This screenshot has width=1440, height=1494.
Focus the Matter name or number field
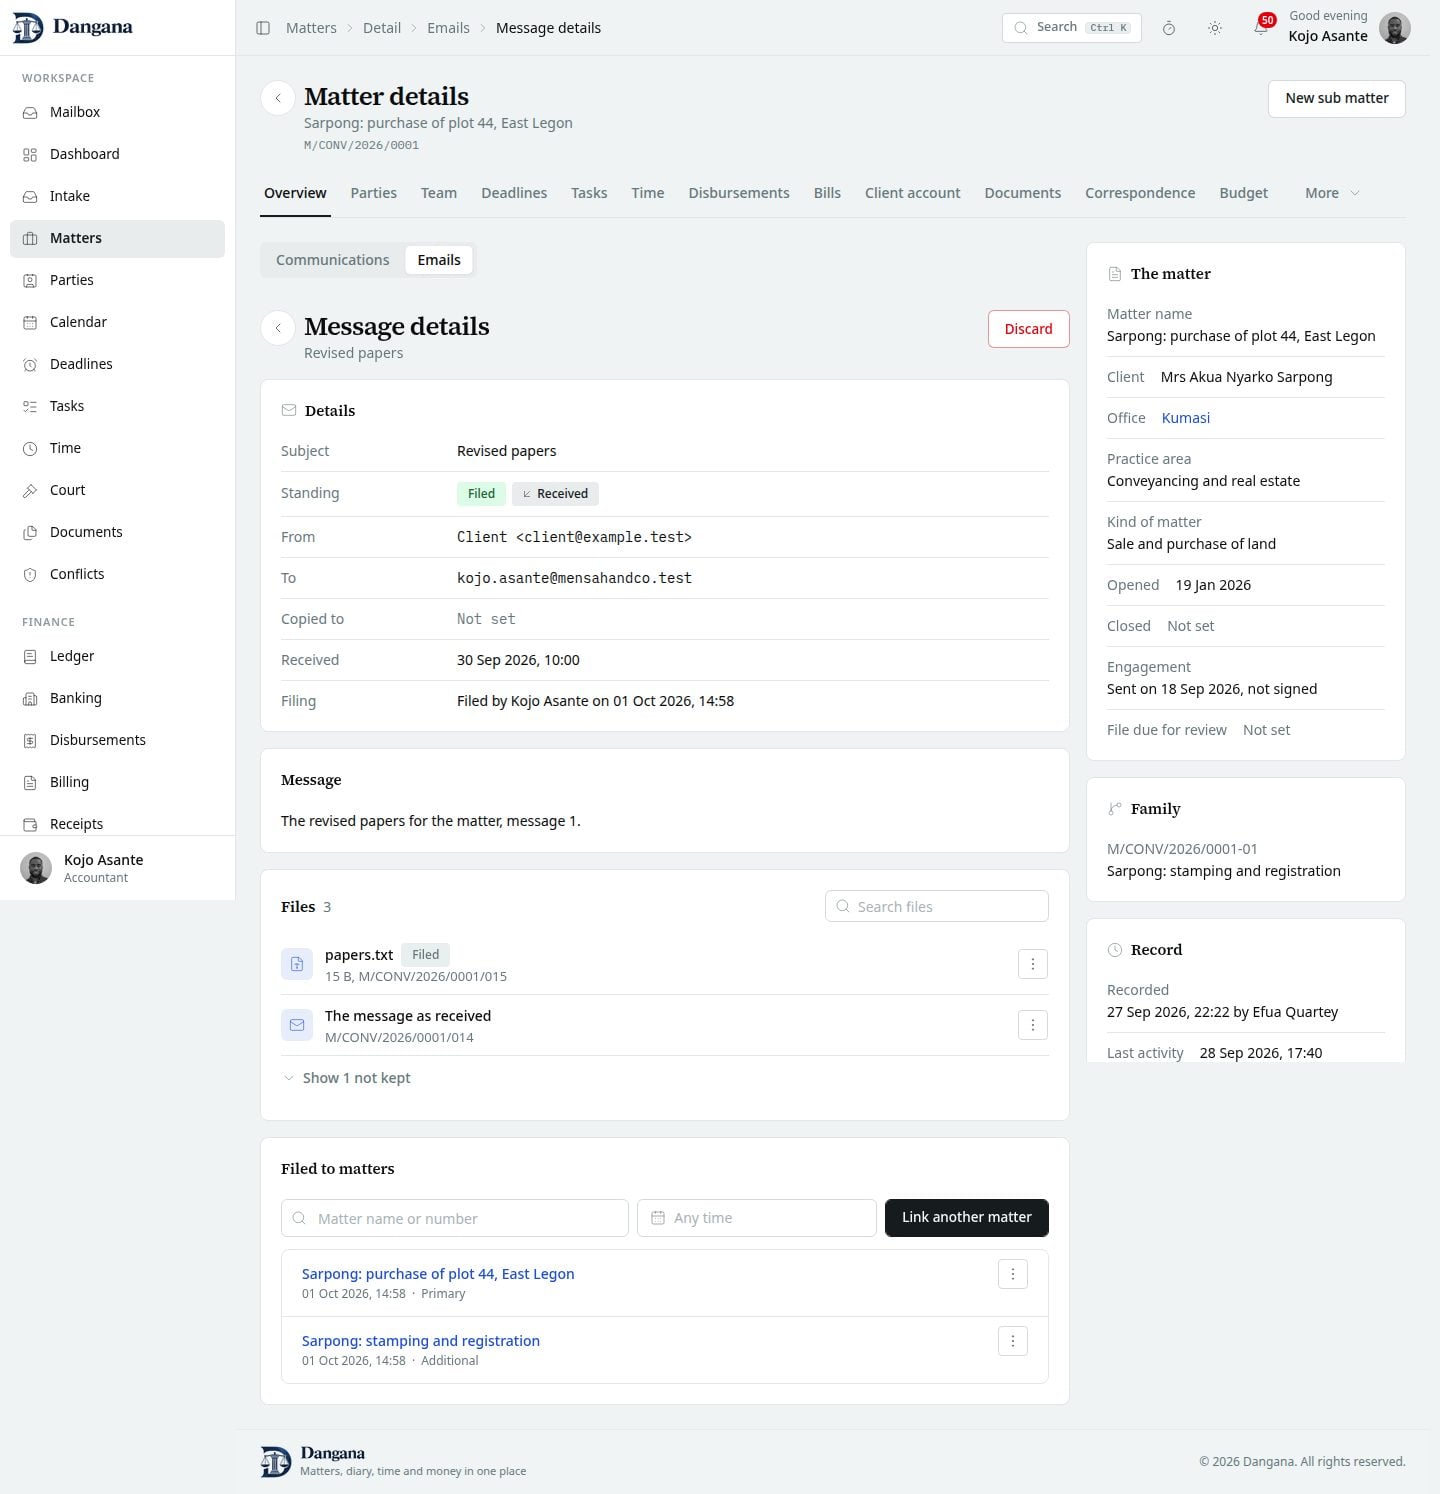[454, 1218]
